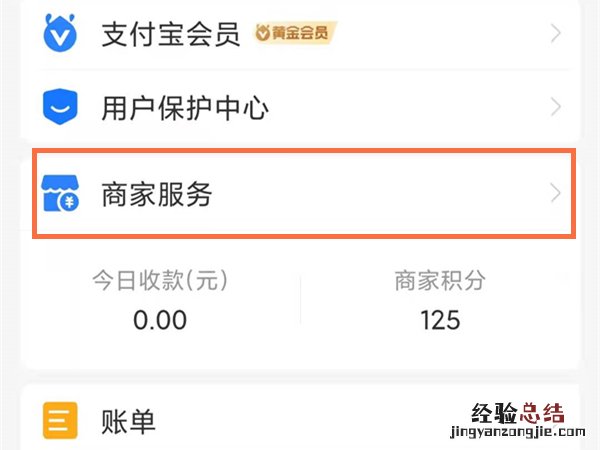
Task: Expand 支付宝会员 row using its chevron
Action: click(x=556, y=36)
